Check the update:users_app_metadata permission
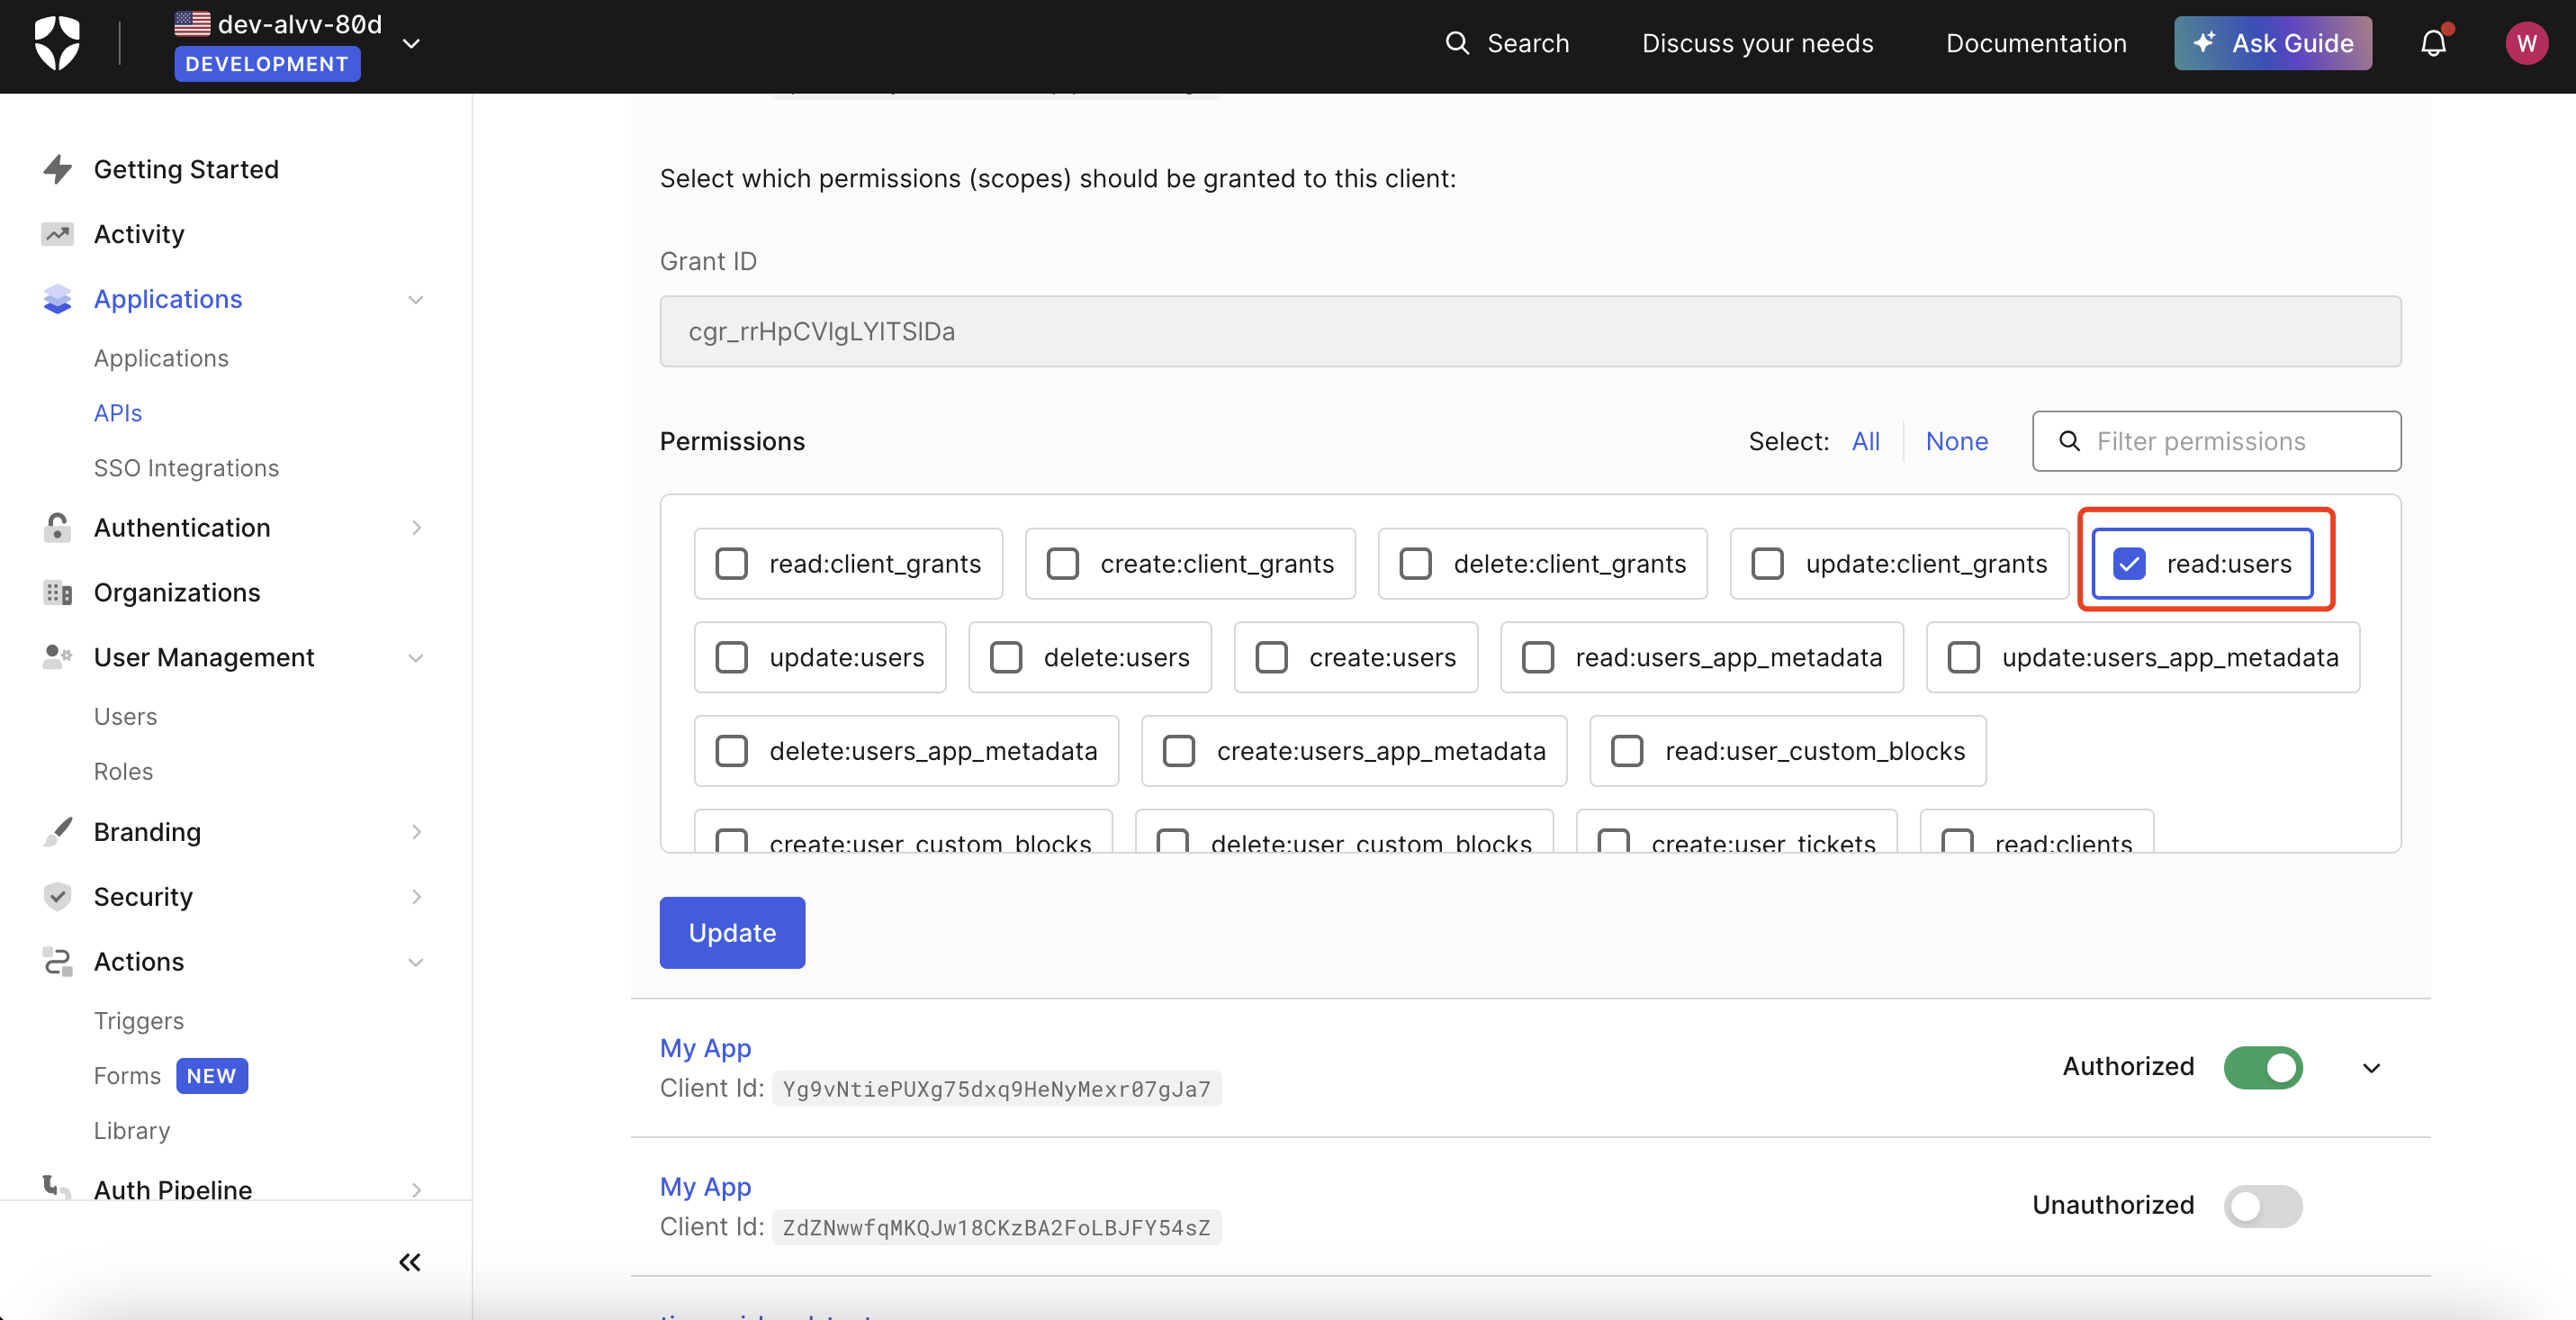This screenshot has width=2576, height=1320. pyautogui.click(x=1963, y=657)
